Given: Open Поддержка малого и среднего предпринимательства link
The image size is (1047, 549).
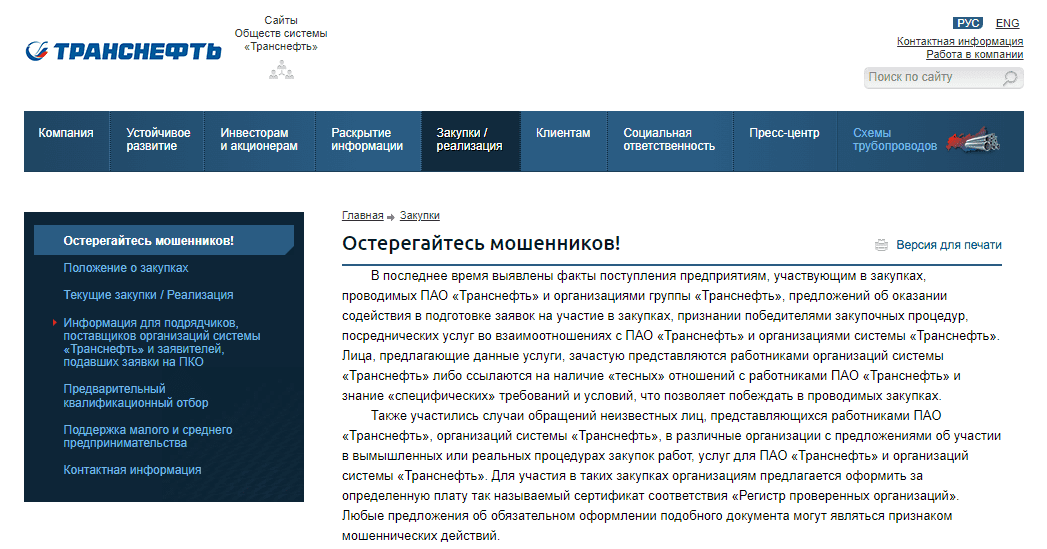Looking at the screenshot, I should pos(148,436).
